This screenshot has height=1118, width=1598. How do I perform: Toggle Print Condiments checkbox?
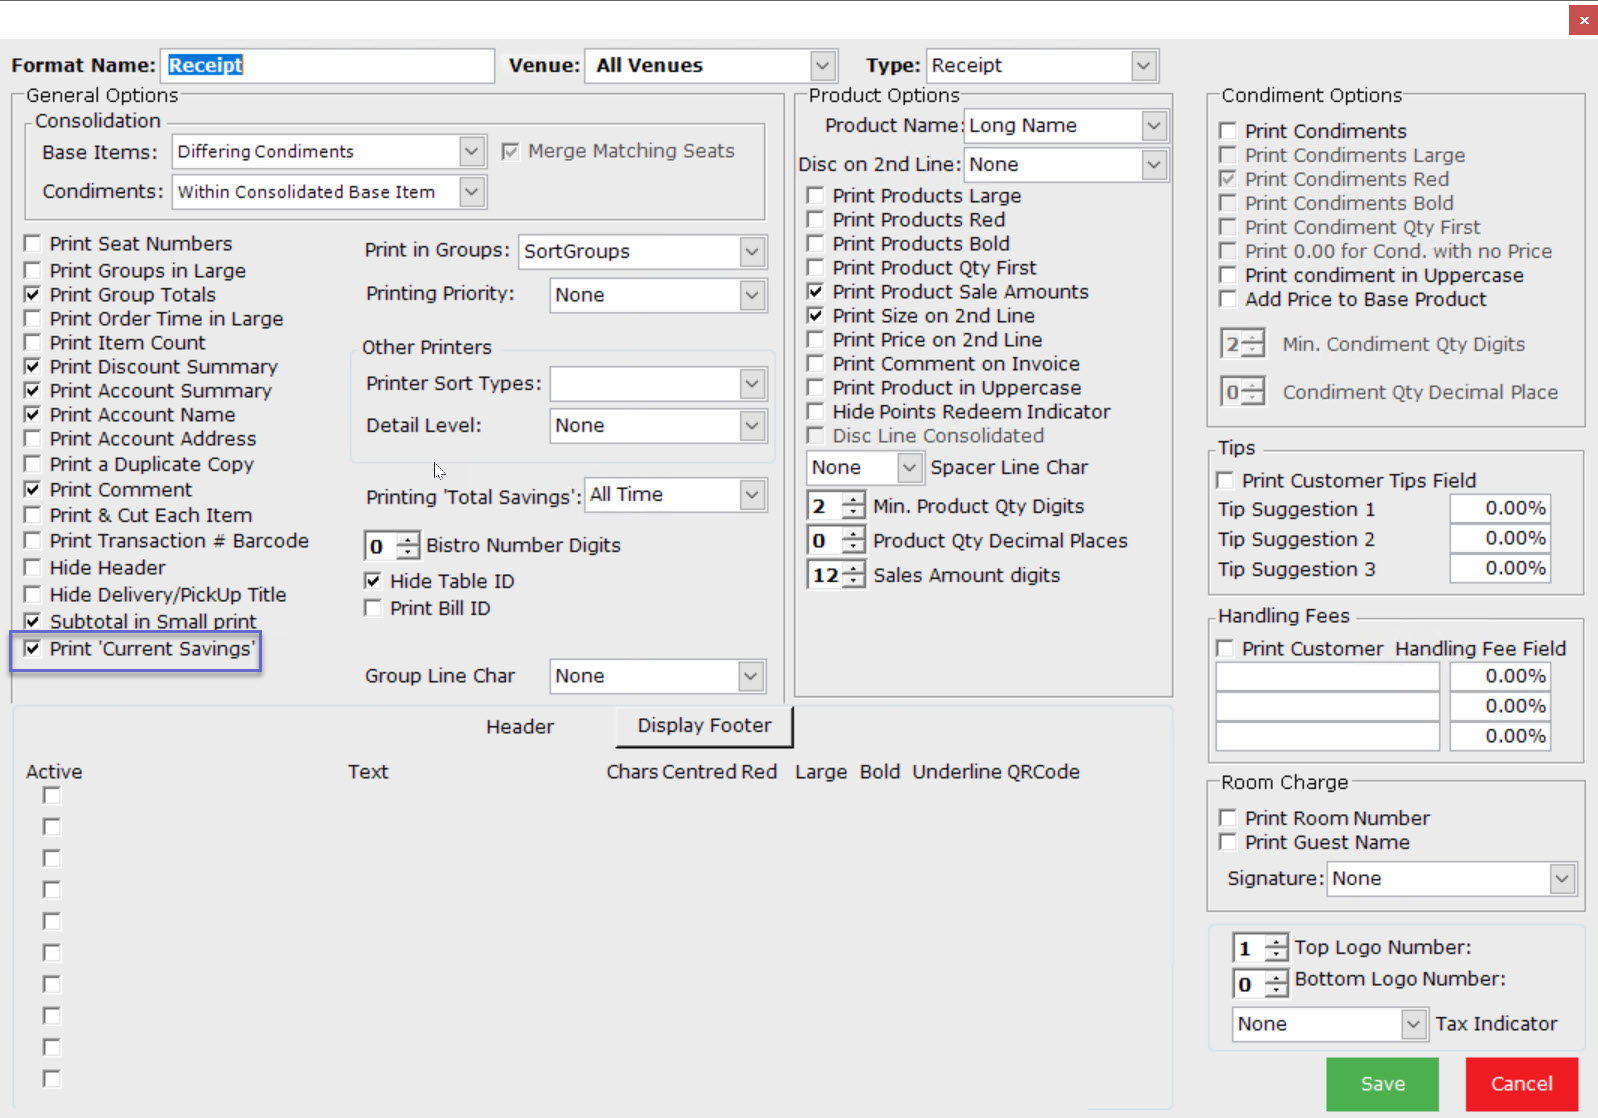[x=1228, y=131]
